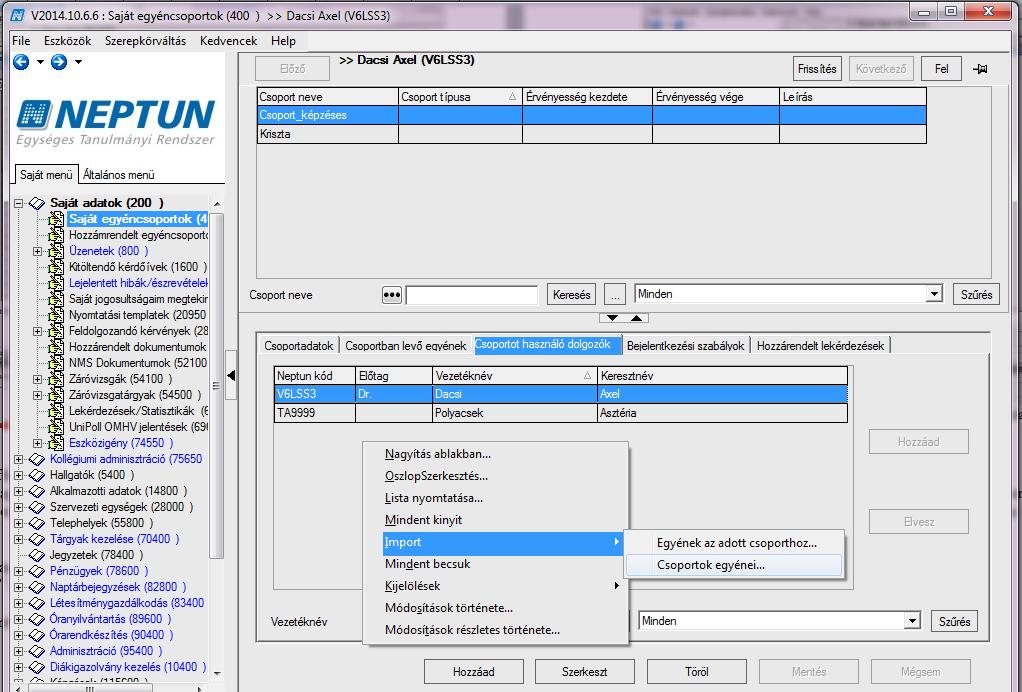
Task: Click the ellipsis button next to Keresés
Action: point(615,295)
